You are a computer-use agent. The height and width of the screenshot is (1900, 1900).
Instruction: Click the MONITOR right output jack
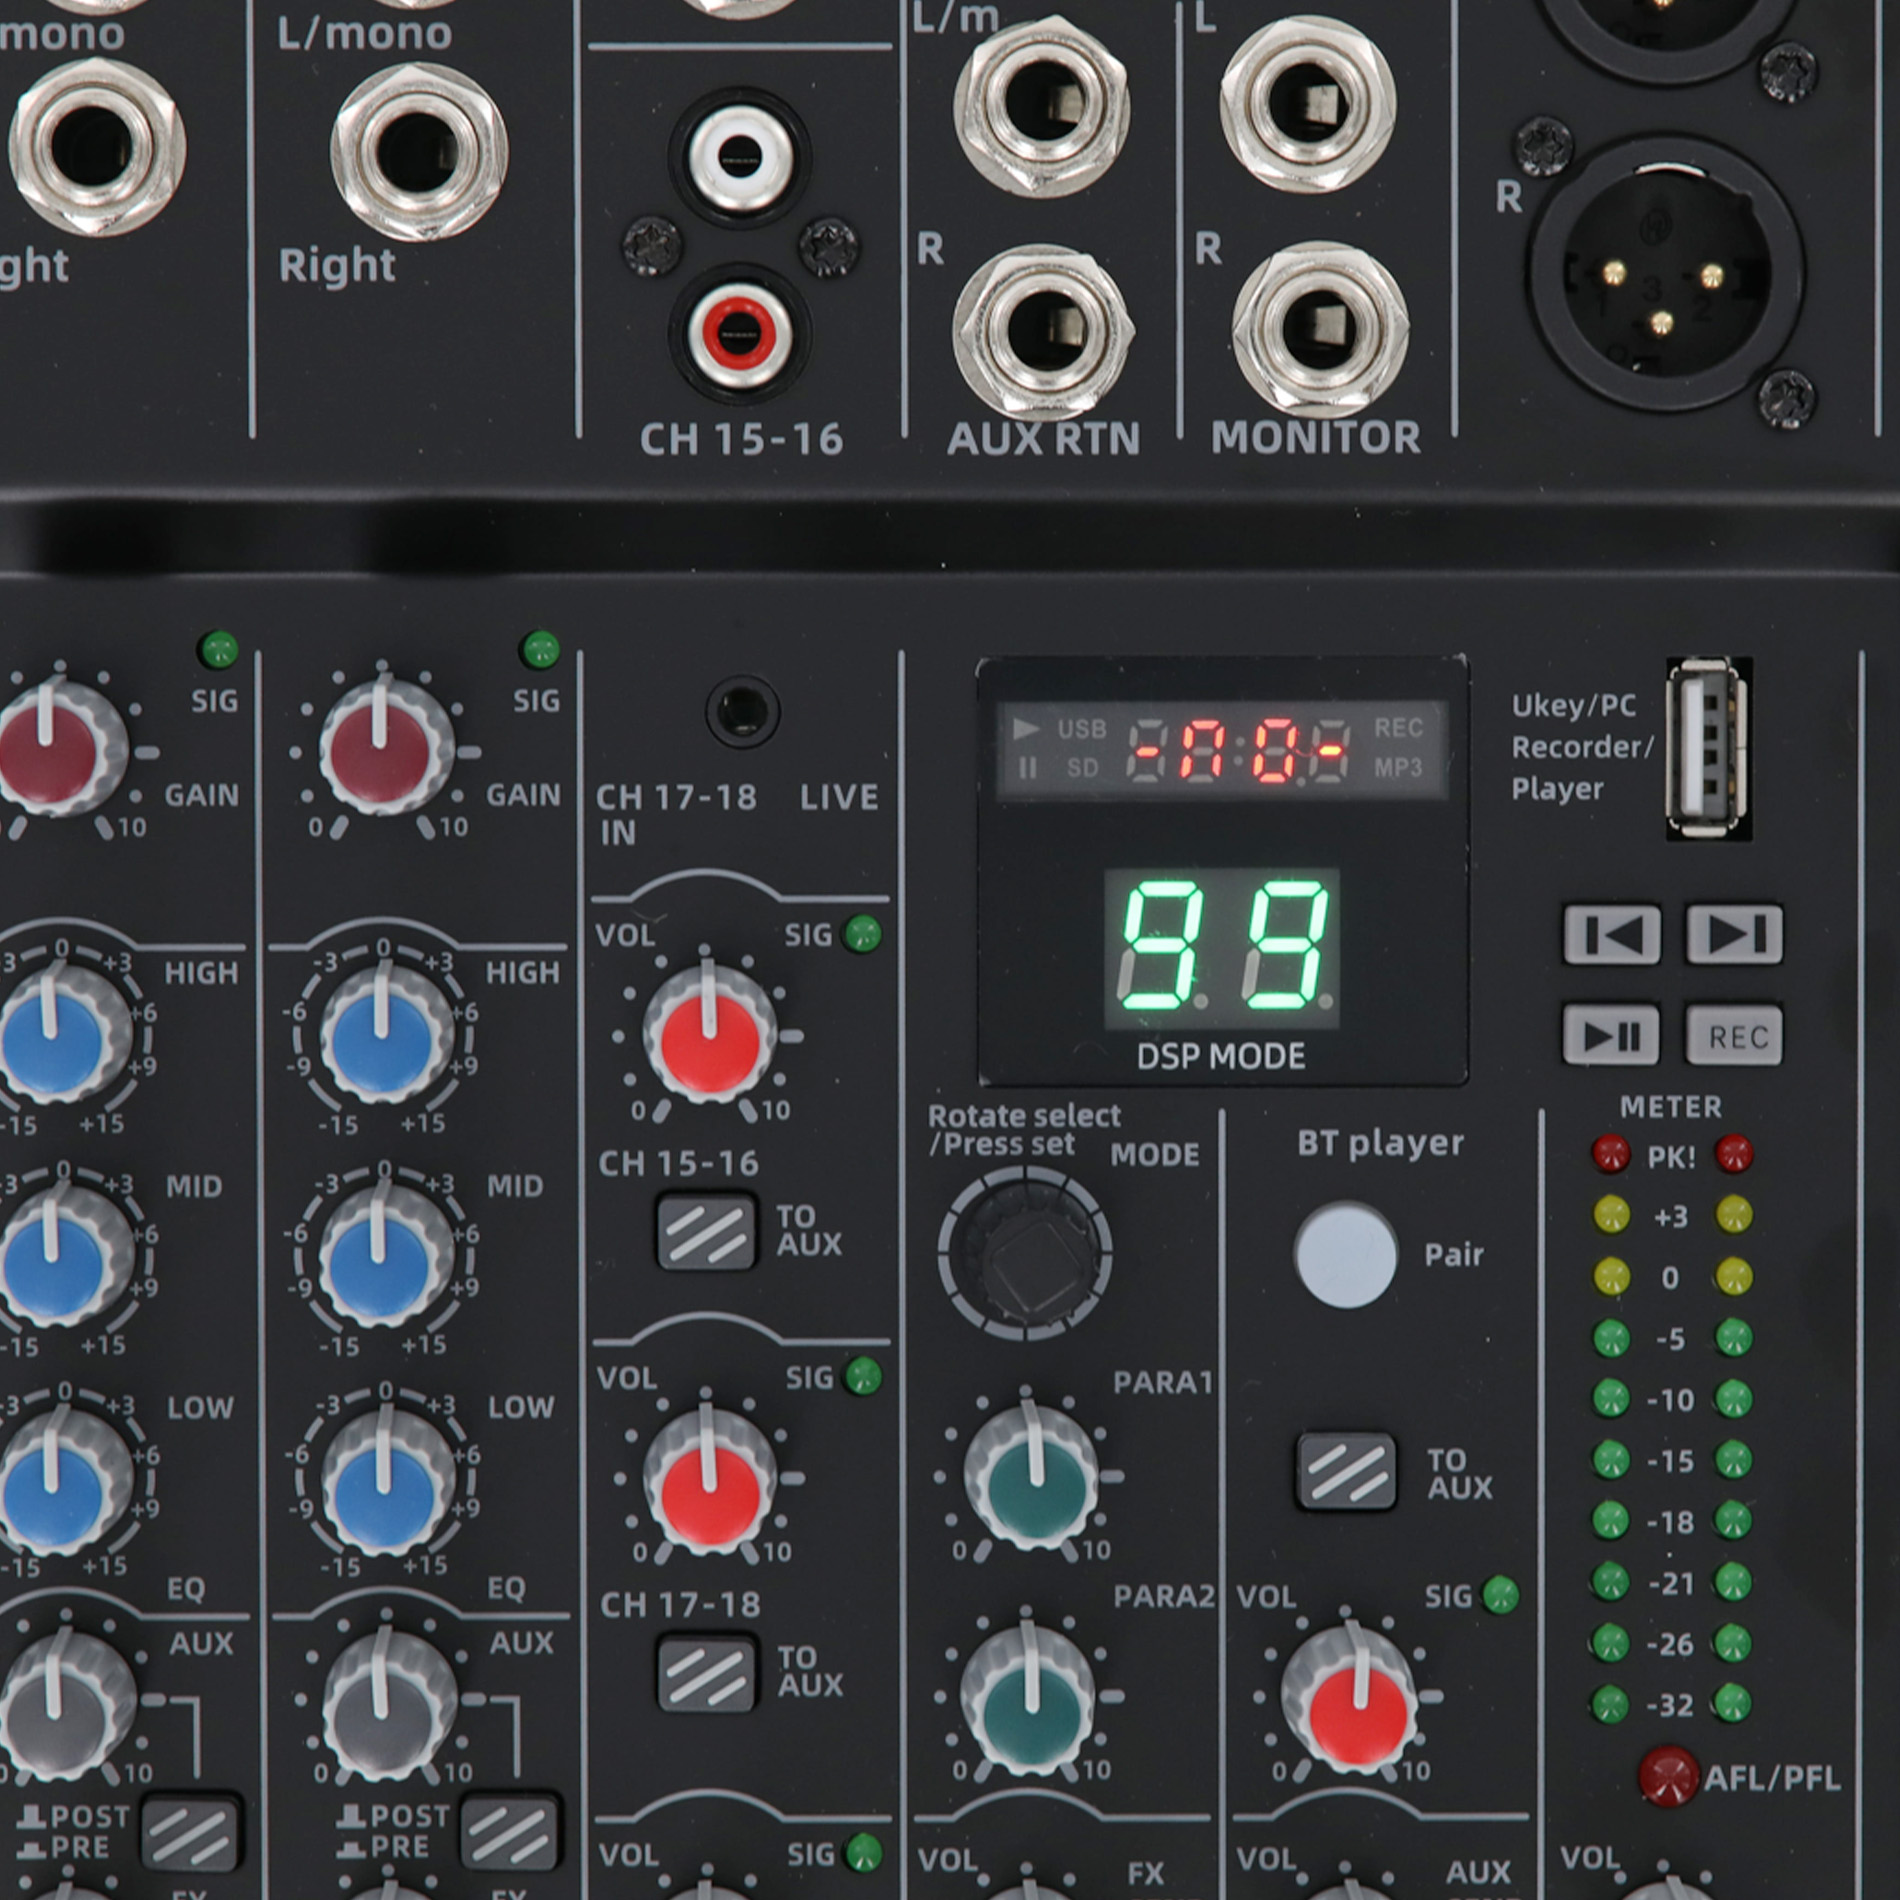pyautogui.click(x=1320, y=330)
